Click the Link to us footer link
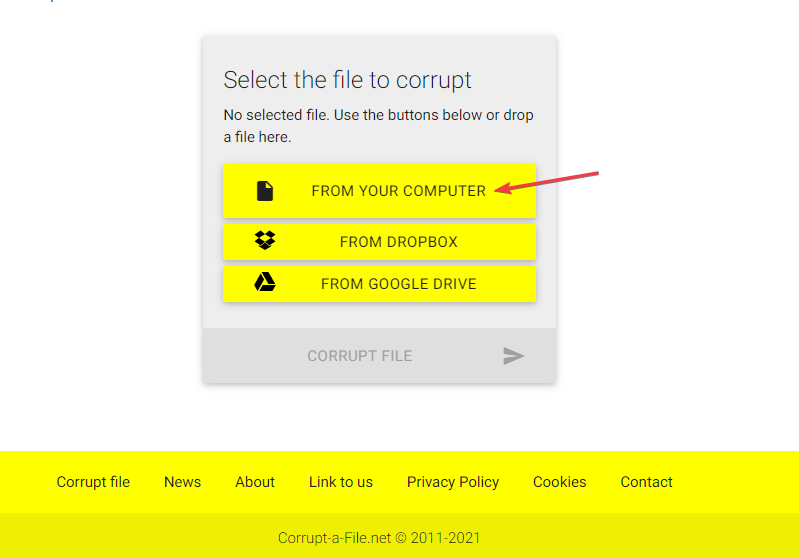Image resolution: width=799 pixels, height=557 pixels. tap(341, 482)
